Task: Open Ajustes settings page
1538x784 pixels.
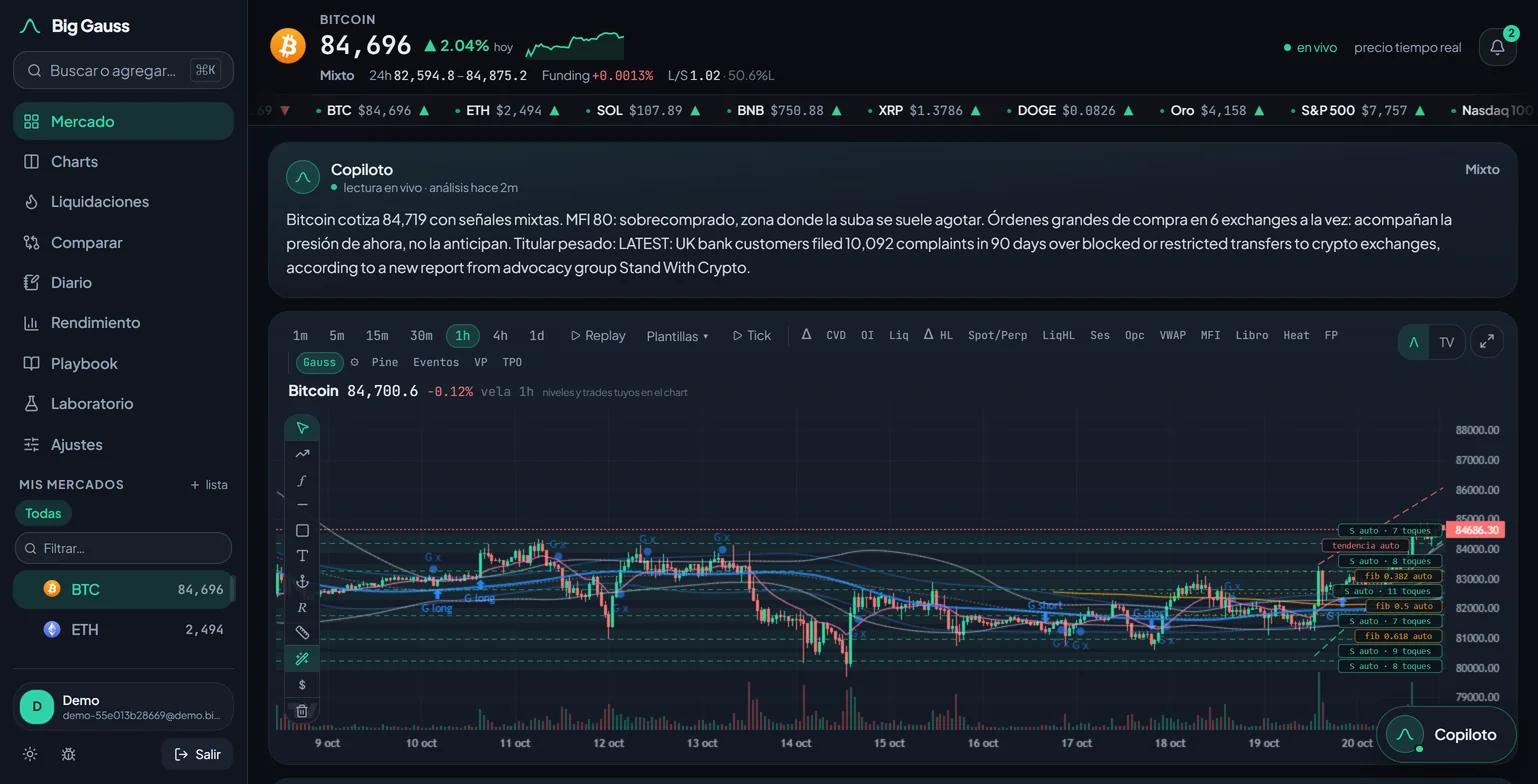Action: tap(123, 444)
